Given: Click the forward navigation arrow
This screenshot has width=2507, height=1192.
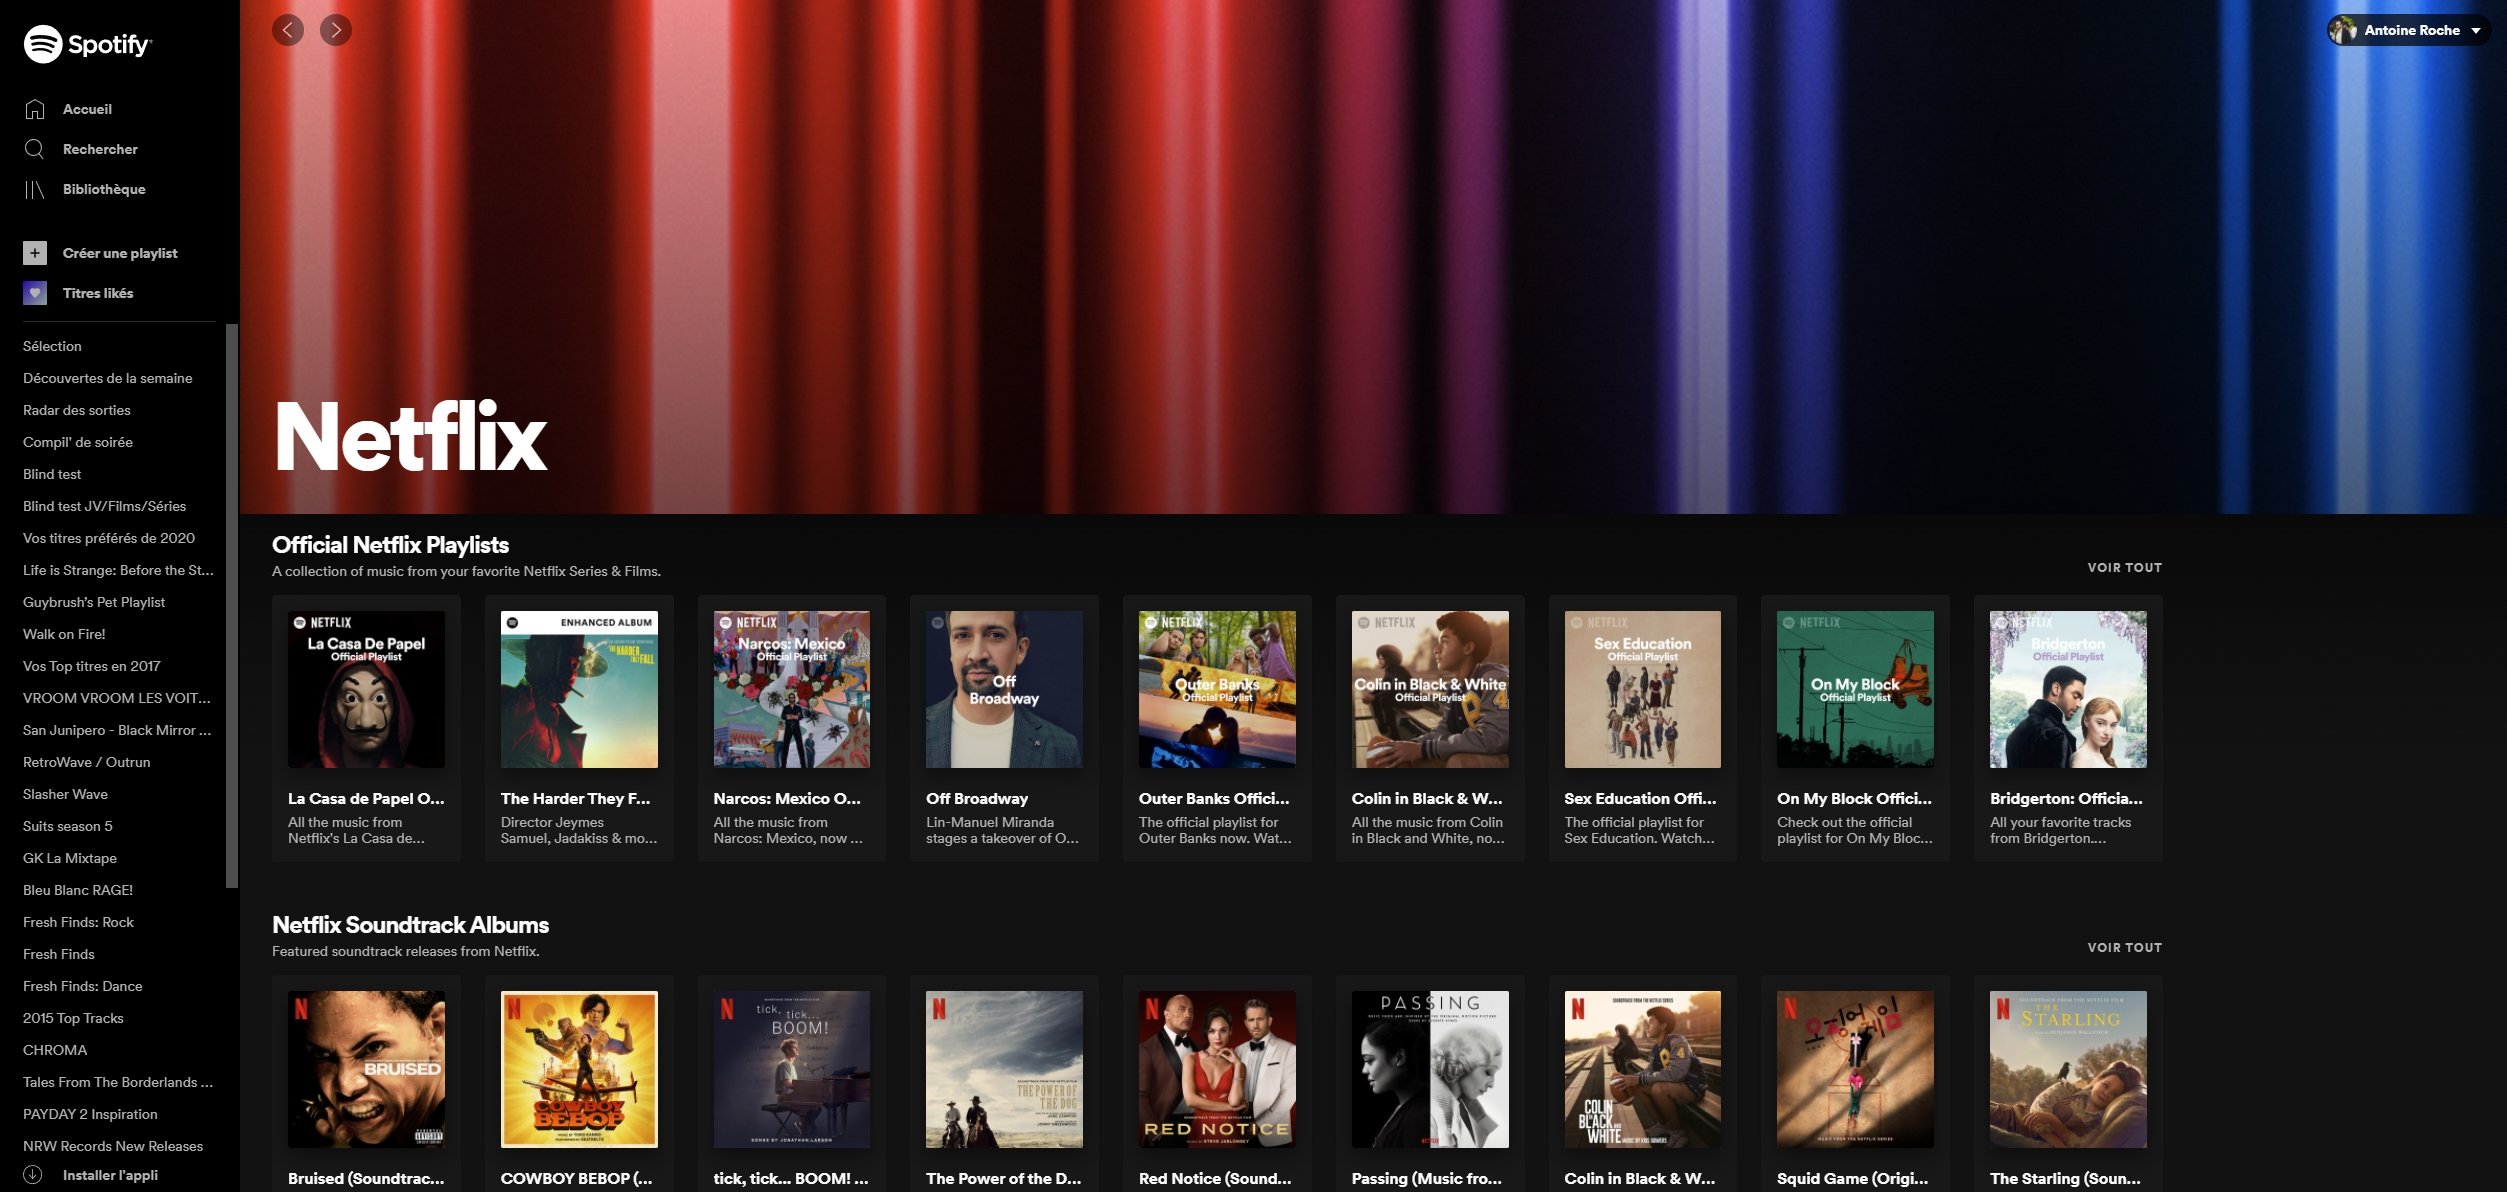Looking at the screenshot, I should pyautogui.click(x=336, y=30).
